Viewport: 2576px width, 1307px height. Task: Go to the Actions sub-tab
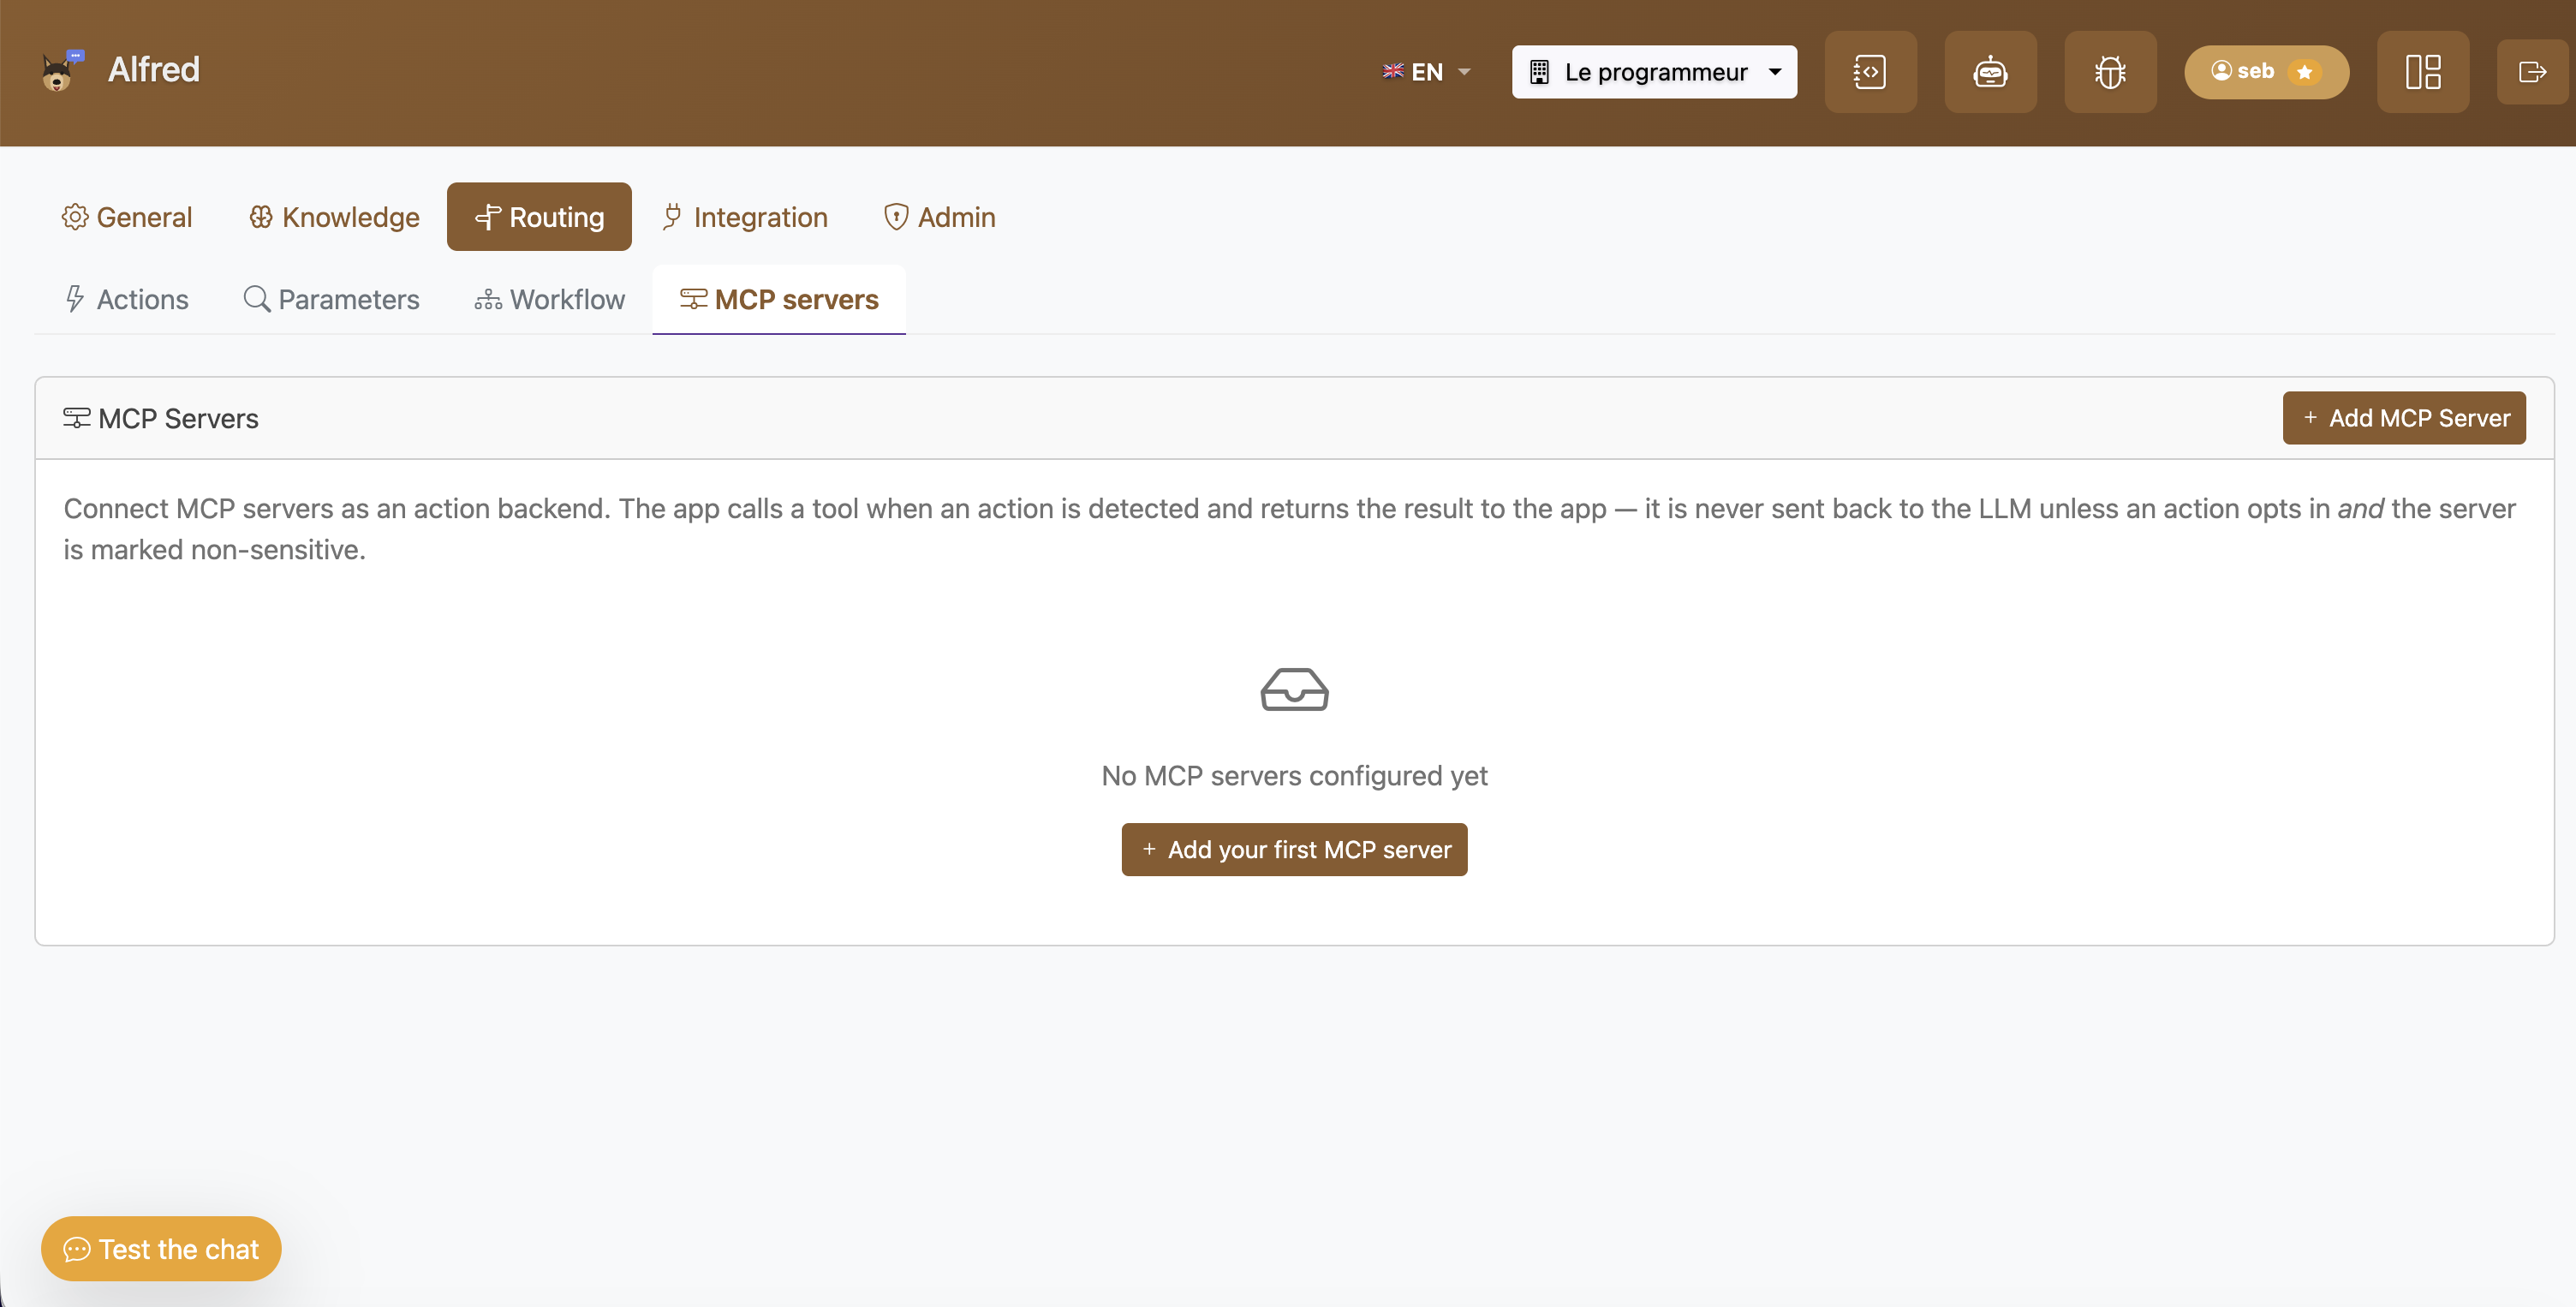click(126, 299)
